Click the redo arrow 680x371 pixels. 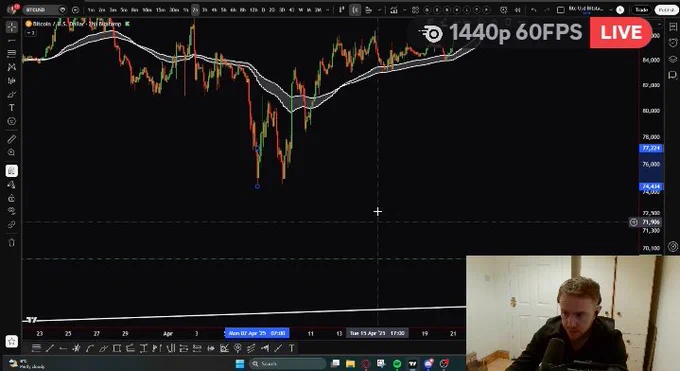click(546, 10)
